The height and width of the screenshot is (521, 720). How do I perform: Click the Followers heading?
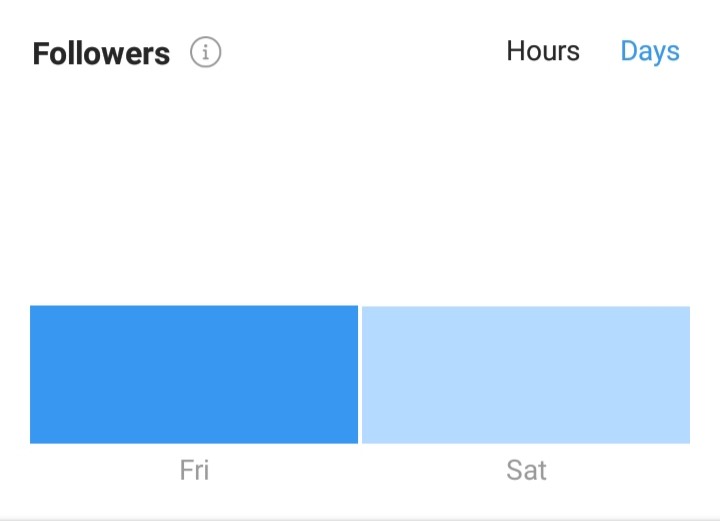pyautogui.click(x=101, y=54)
